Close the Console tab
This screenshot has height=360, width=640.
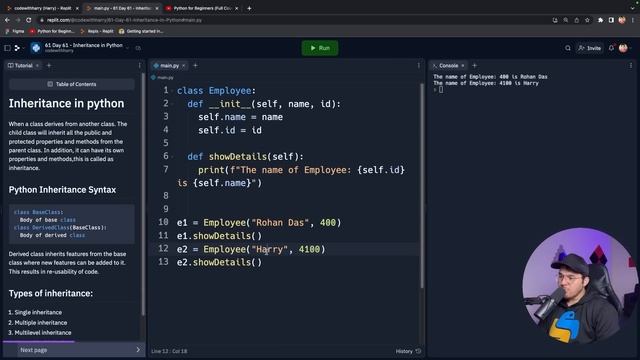click(463, 65)
